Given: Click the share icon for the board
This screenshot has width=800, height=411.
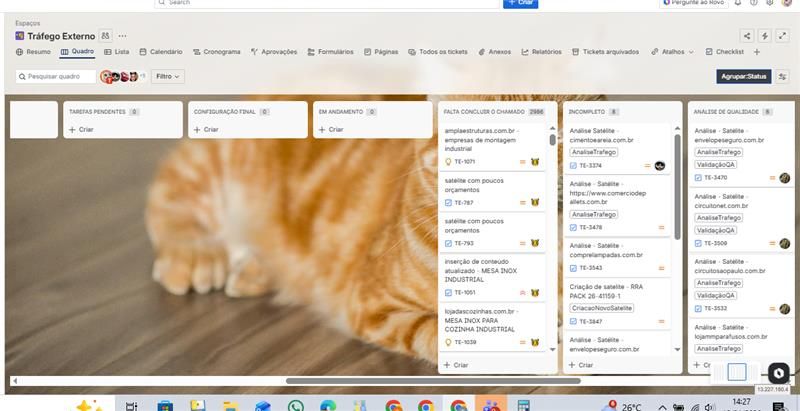Looking at the screenshot, I should (747, 36).
